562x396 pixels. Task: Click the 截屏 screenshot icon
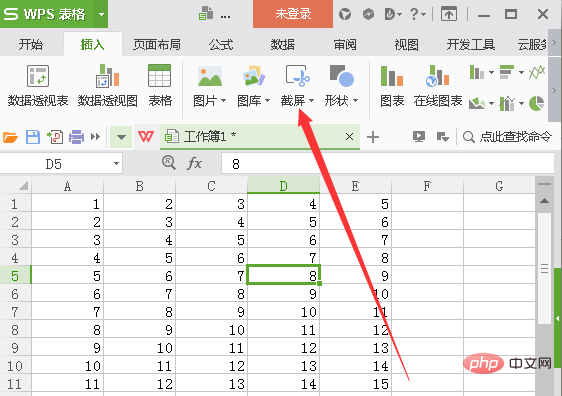[x=297, y=76]
